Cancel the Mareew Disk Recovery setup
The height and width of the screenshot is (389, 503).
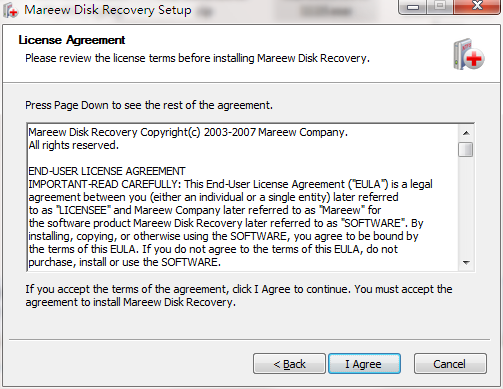coord(450,364)
